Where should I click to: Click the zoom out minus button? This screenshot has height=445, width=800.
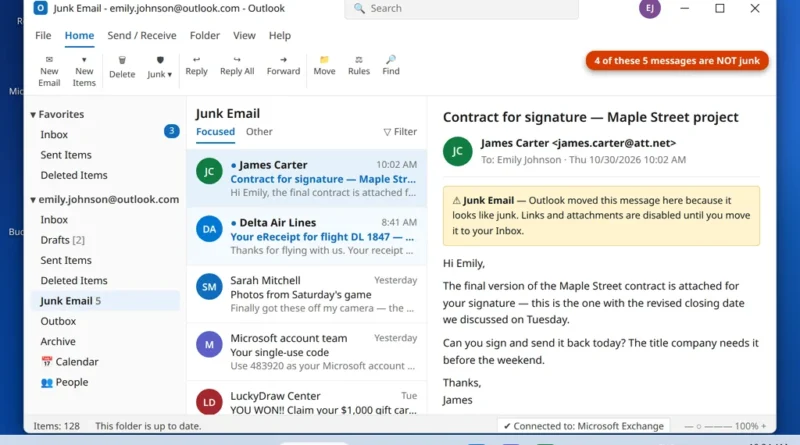(x=688, y=426)
